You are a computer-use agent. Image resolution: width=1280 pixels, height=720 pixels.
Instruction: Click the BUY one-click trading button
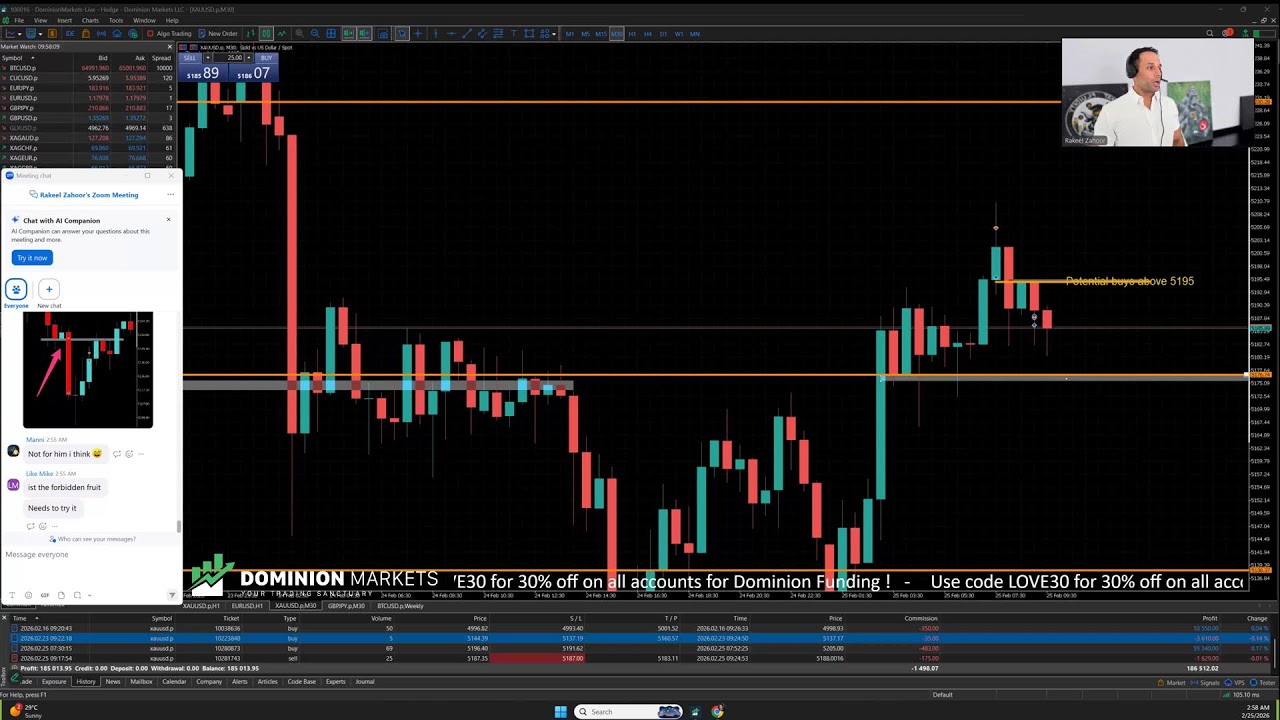[266, 58]
